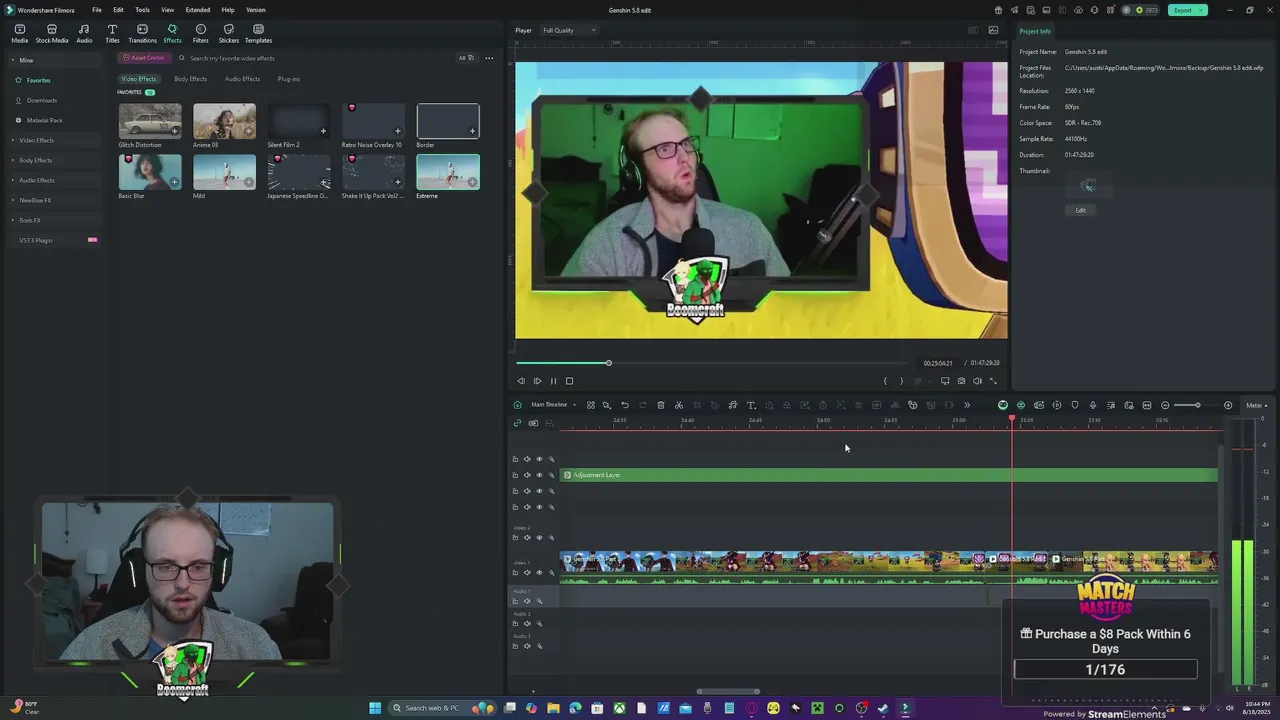Image resolution: width=1280 pixels, height=720 pixels.
Task: Switch to the Plug-ins tab
Action: pyautogui.click(x=288, y=79)
